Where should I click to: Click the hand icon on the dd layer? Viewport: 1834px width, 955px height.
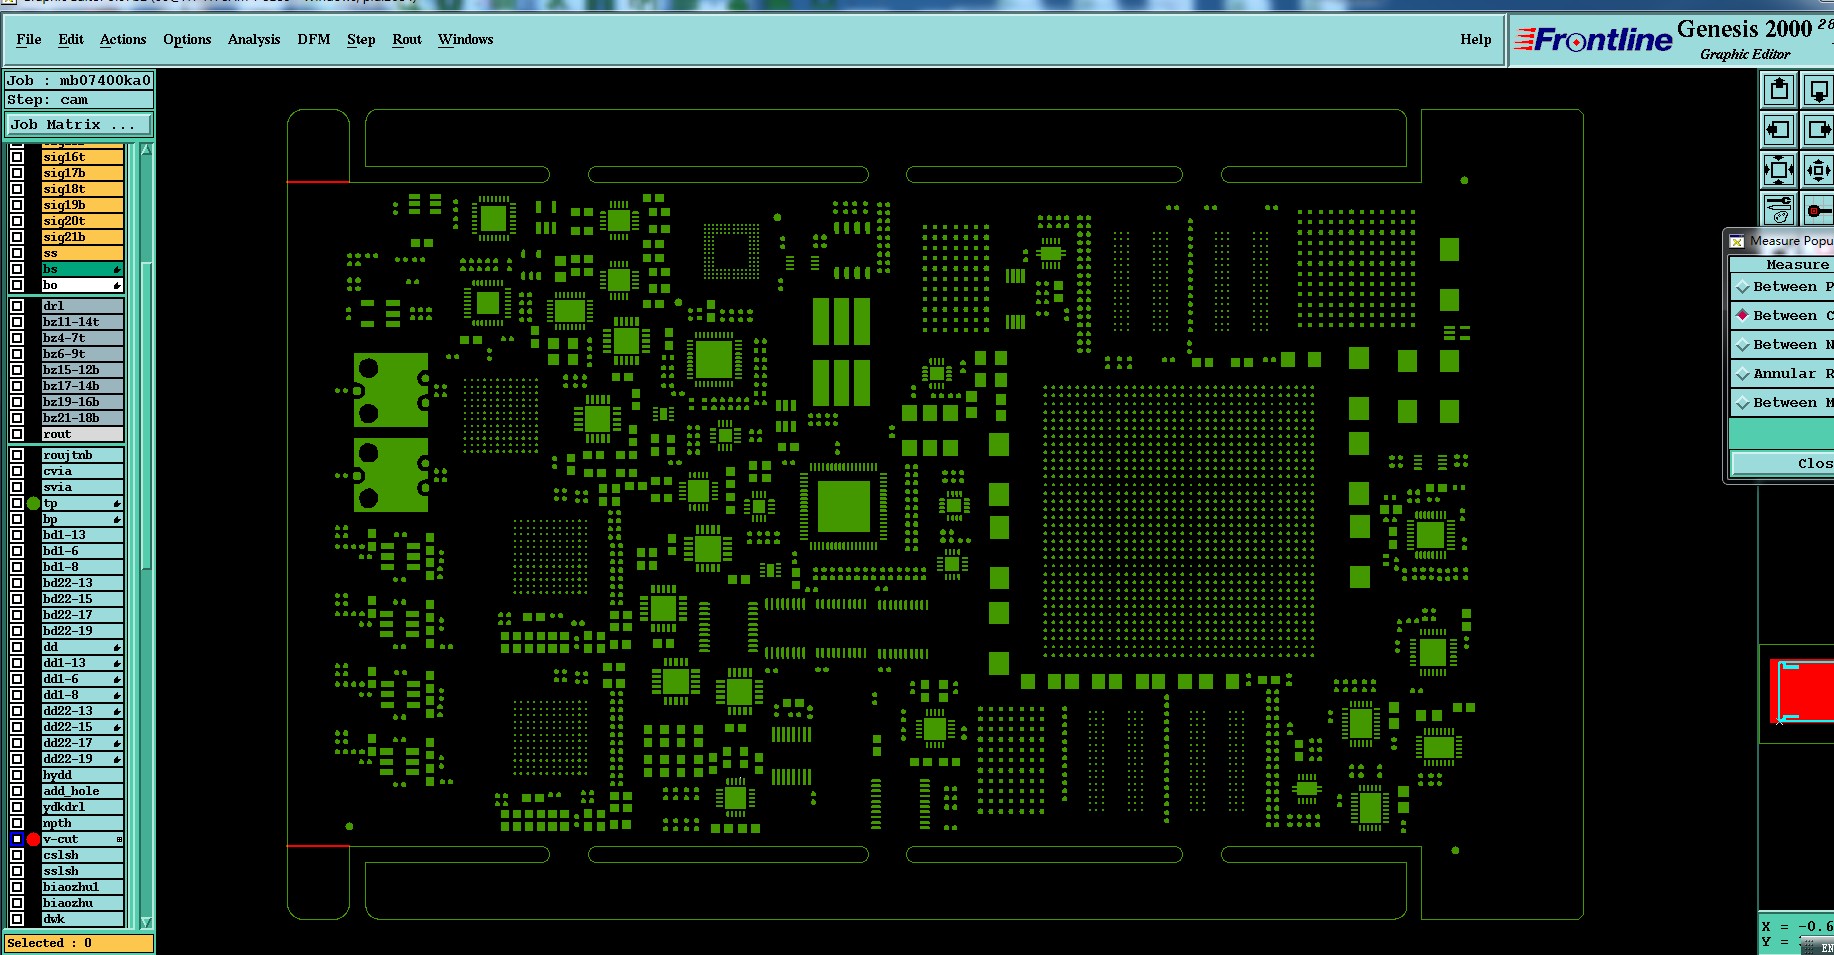(117, 648)
